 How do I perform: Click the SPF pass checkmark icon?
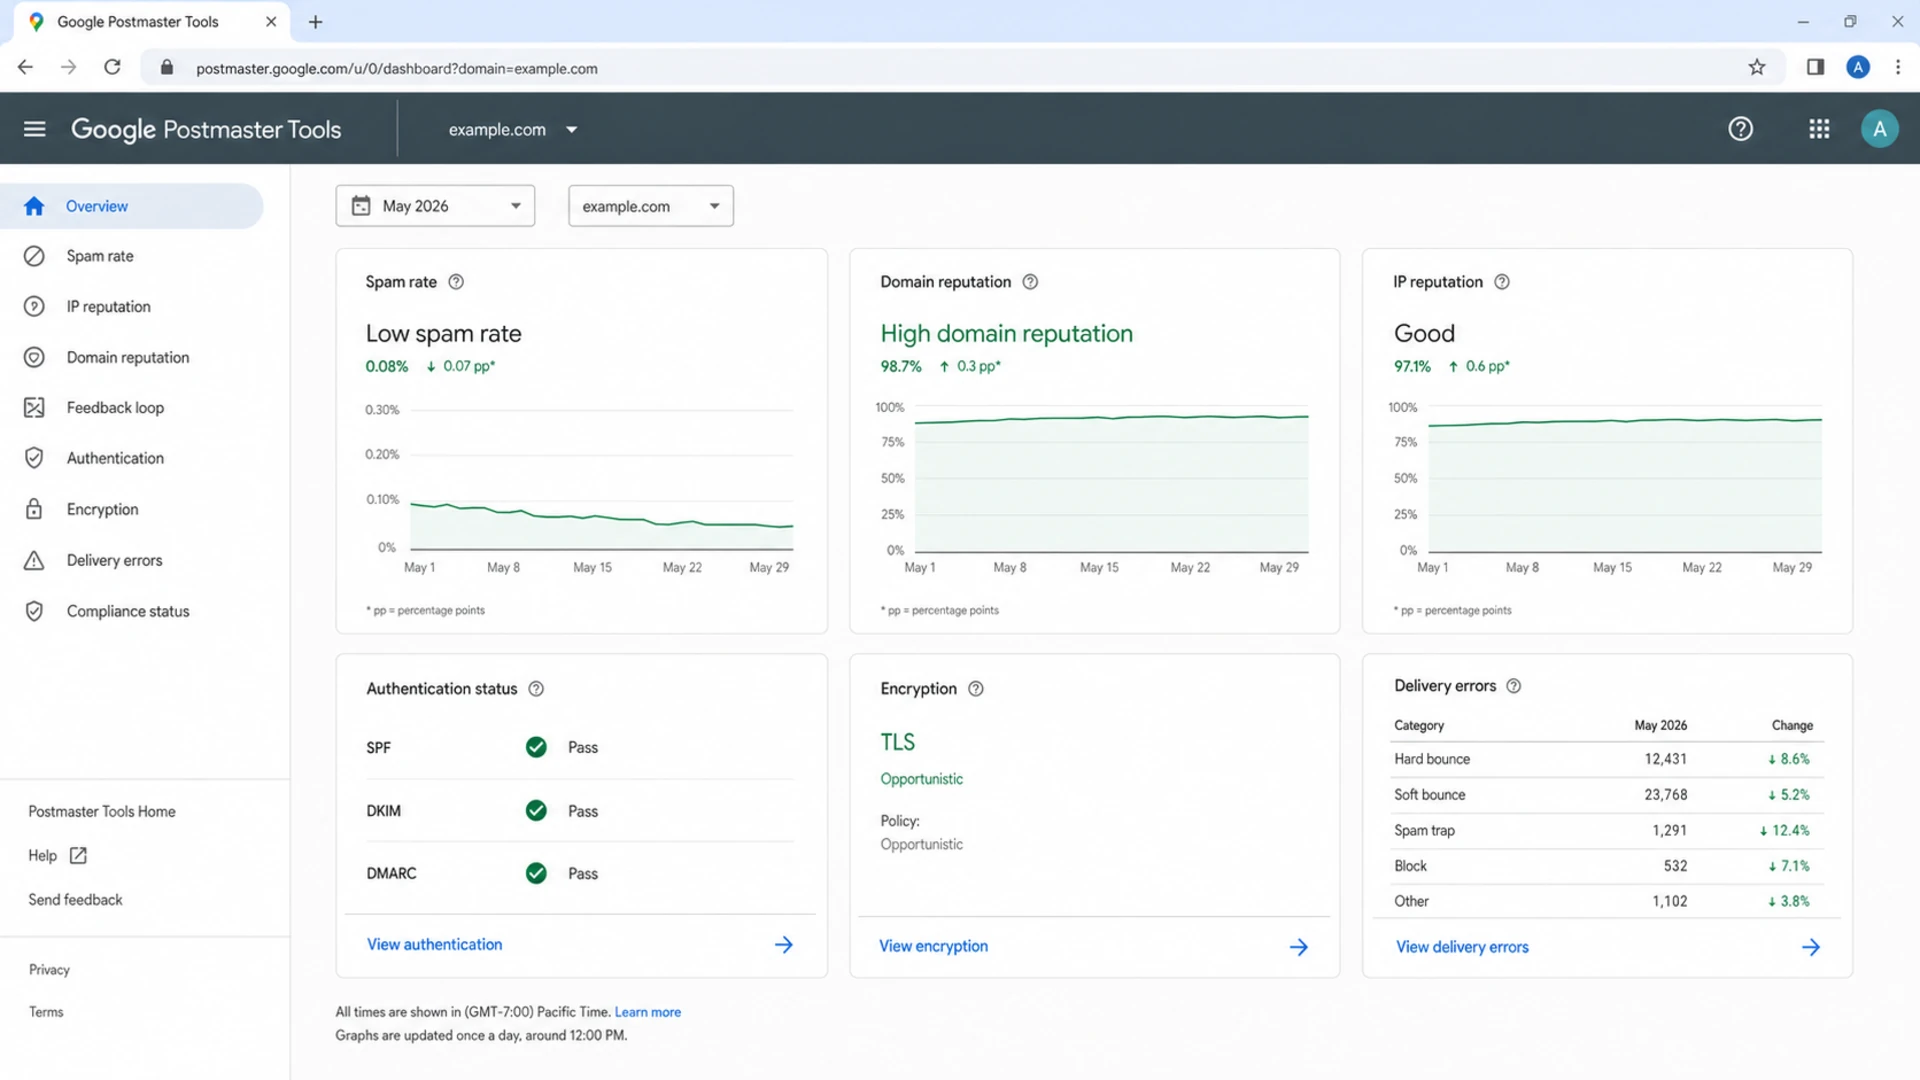536,748
